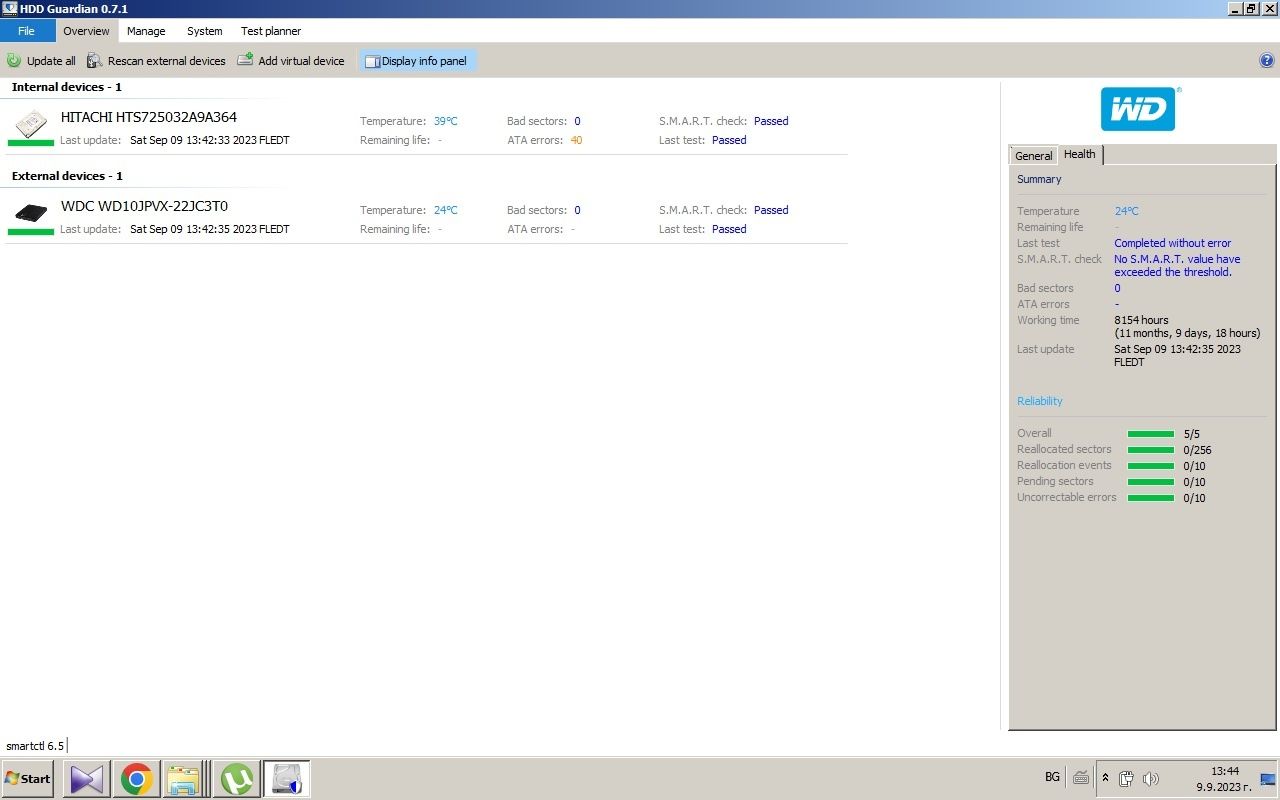Click Add virtual device

click(x=291, y=61)
